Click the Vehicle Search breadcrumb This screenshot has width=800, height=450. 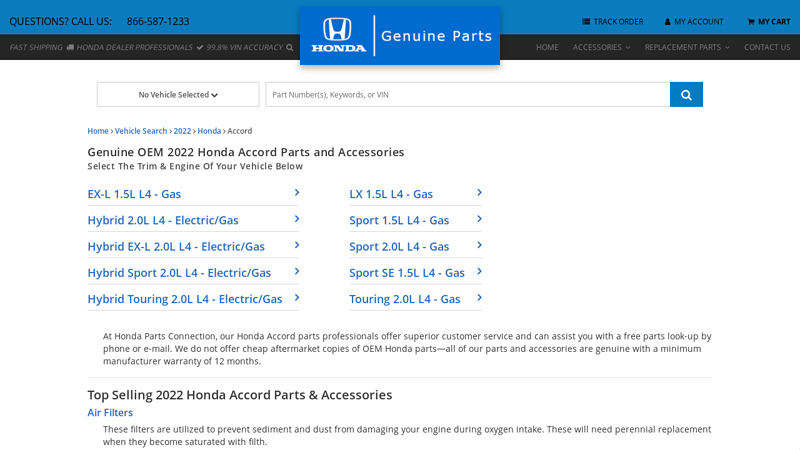(141, 131)
